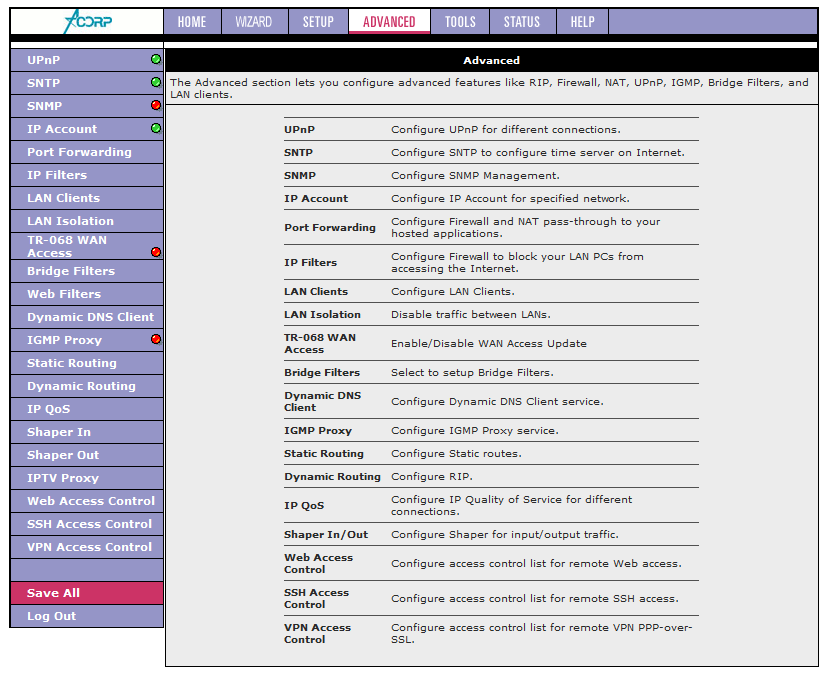Click the red SNMP status indicator
The height and width of the screenshot is (678, 836).
pos(156,106)
